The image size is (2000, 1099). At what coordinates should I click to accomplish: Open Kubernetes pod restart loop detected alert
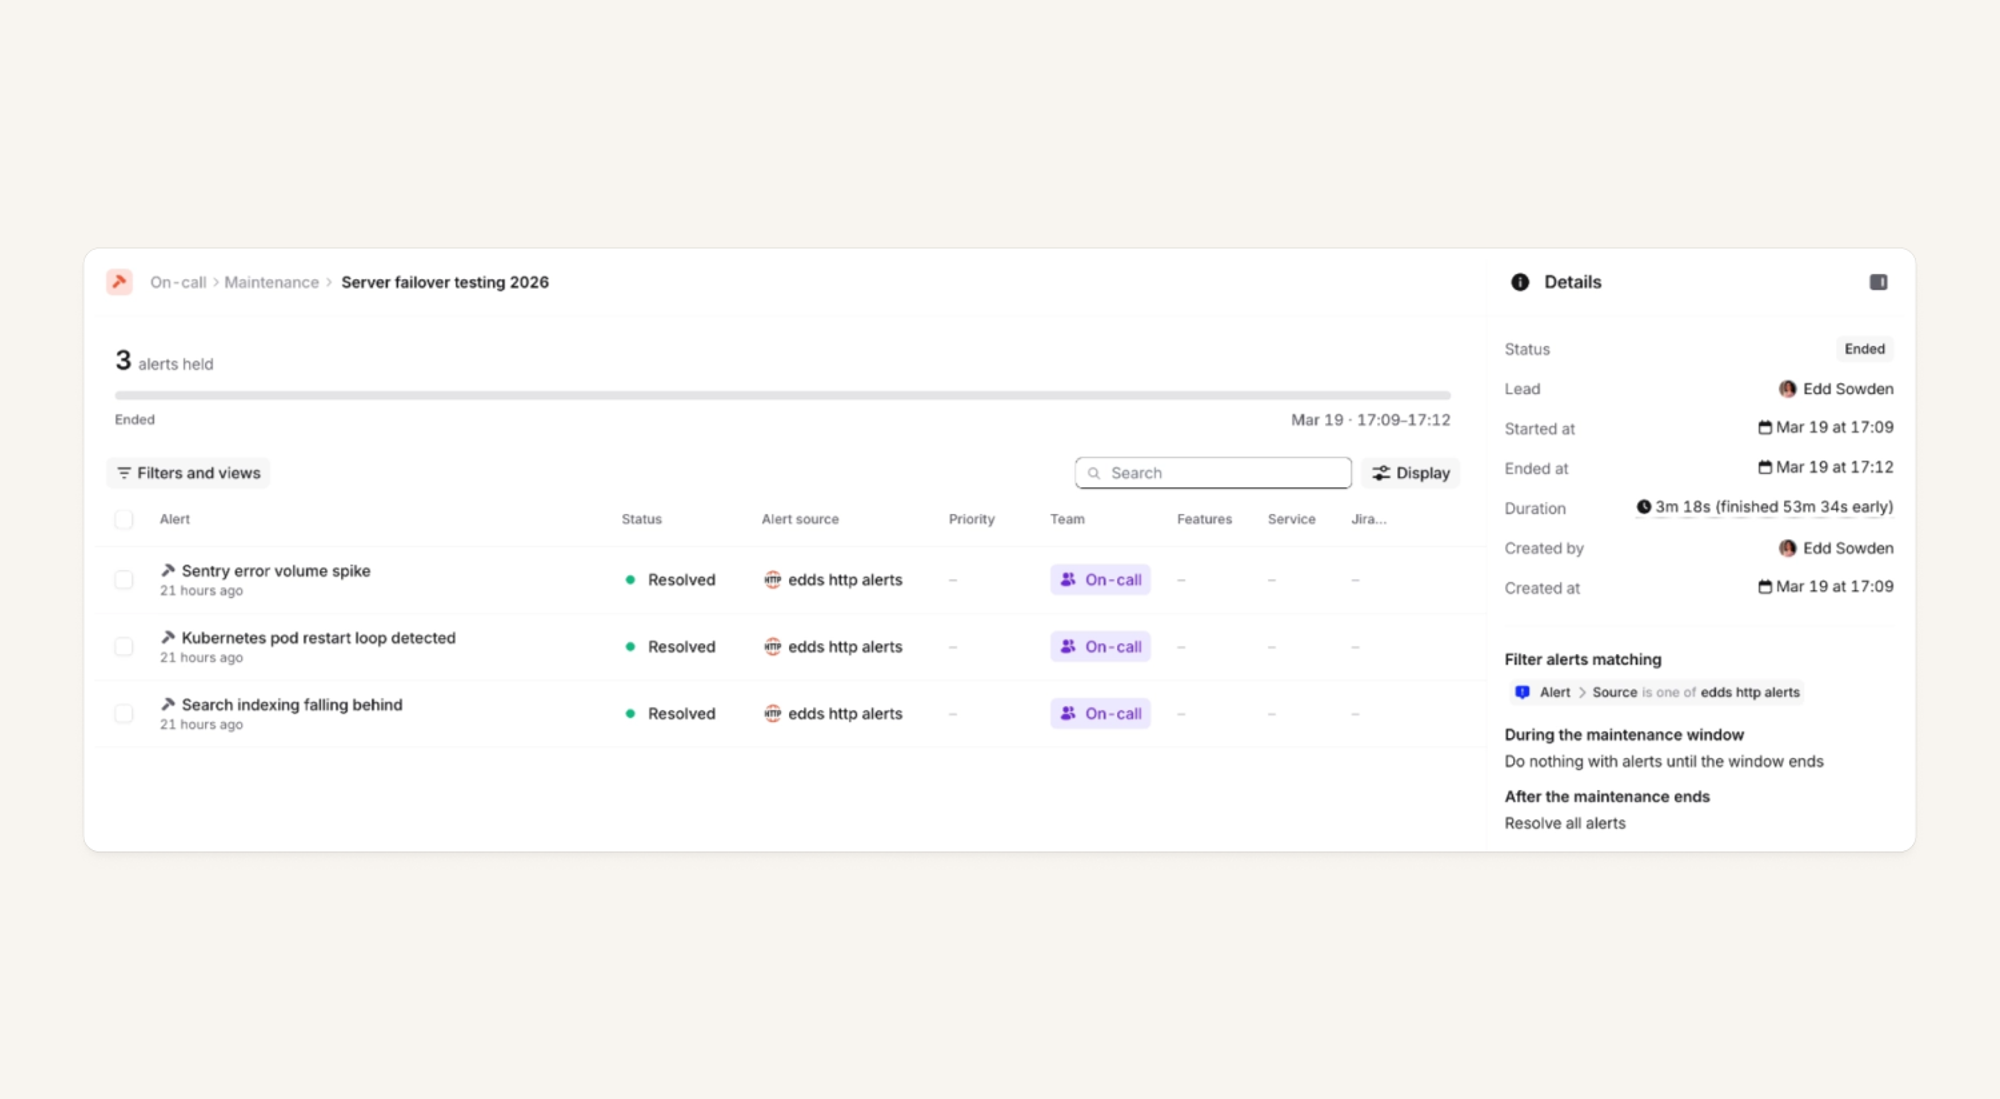[x=318, y=638]
